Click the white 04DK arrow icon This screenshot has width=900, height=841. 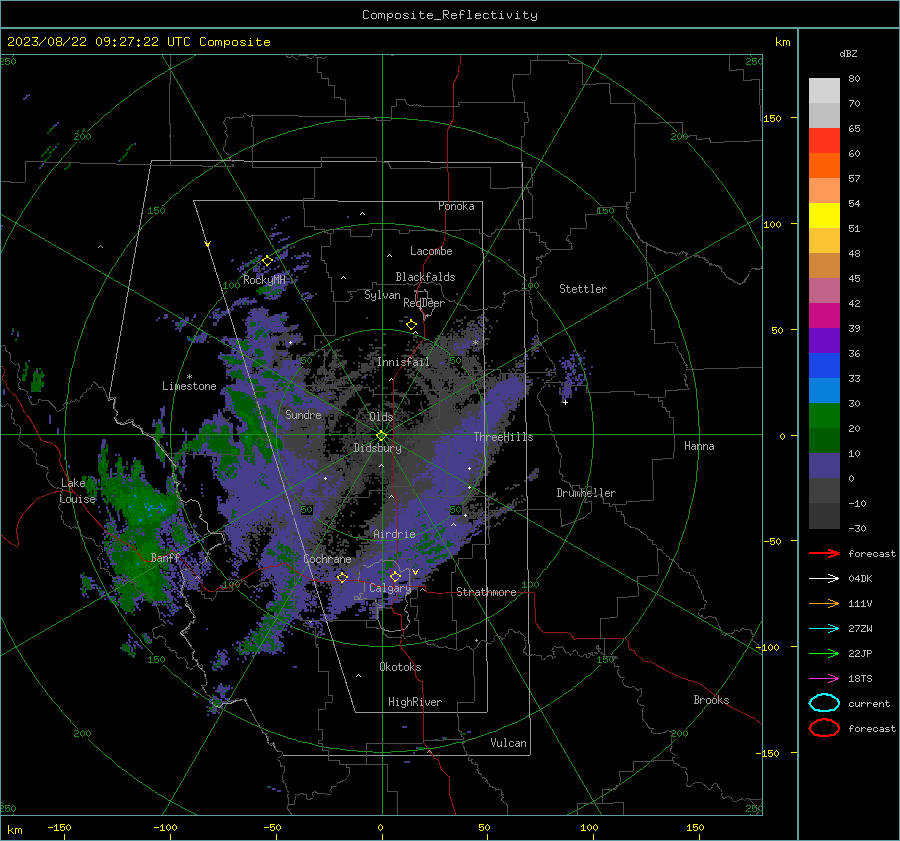pyautogui.click(x=824, y=578)
